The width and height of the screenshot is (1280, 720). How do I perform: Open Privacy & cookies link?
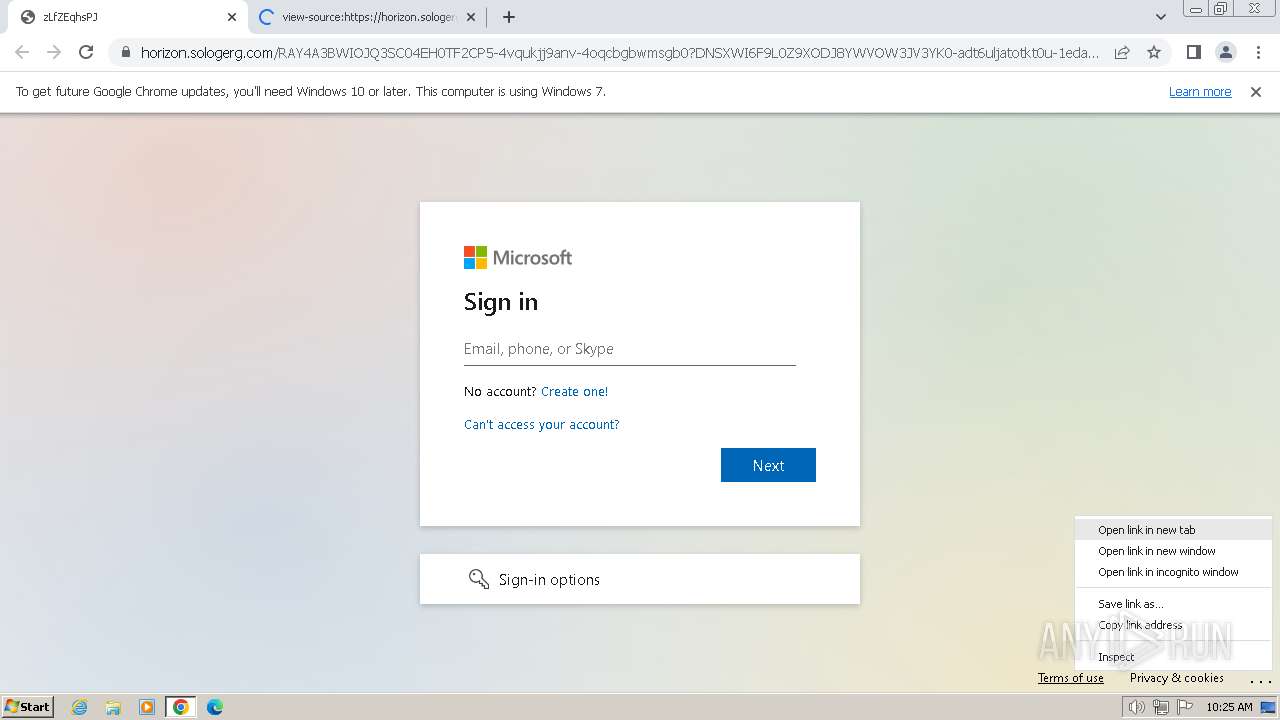[x=1177, y=678]
